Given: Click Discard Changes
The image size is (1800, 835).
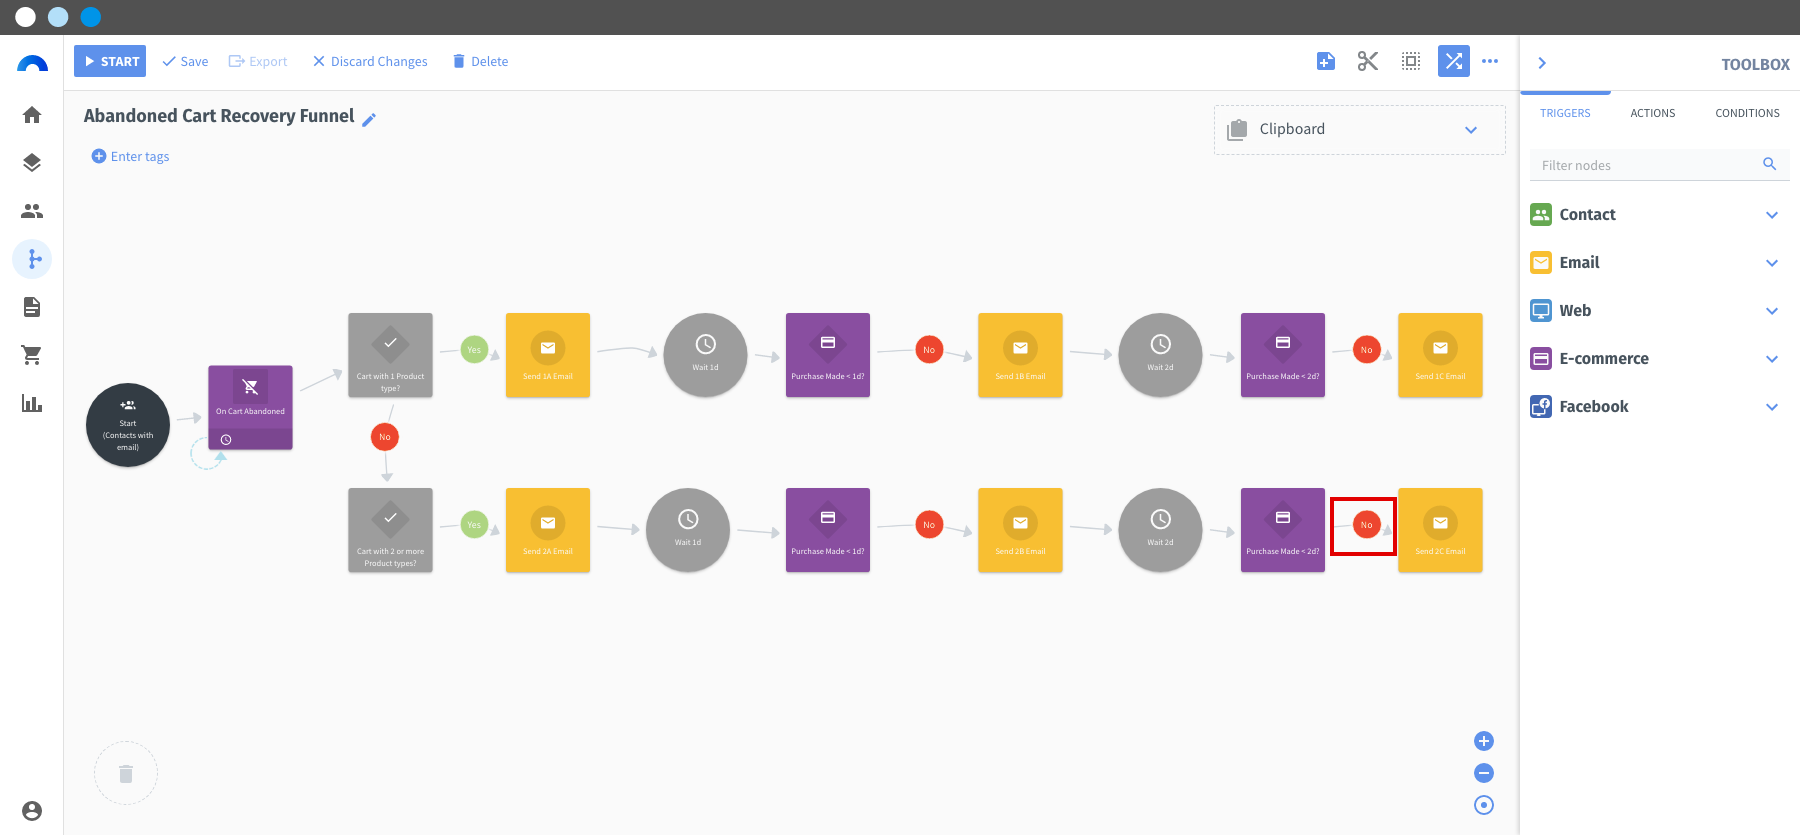Looking at the screenshot, I should (370, 61).
